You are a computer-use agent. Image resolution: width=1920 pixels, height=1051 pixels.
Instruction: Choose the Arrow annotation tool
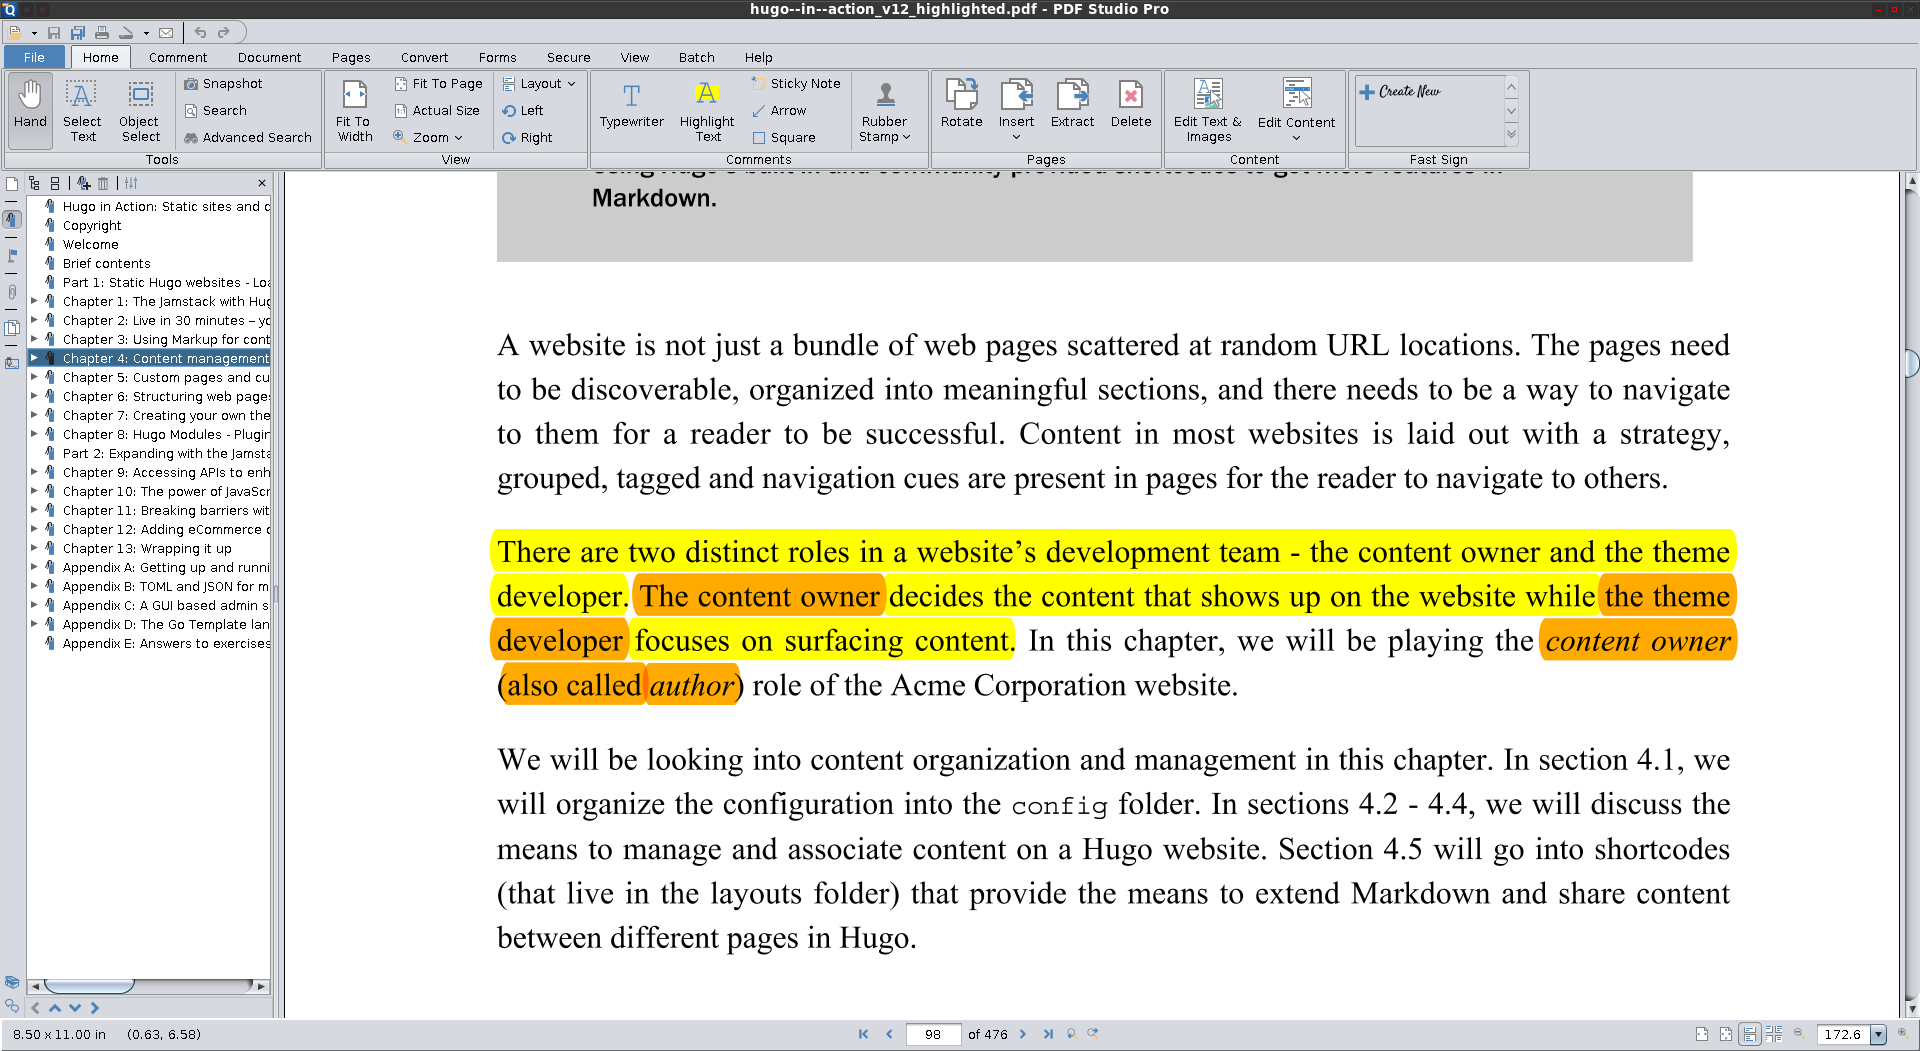(x=779, y=111)
